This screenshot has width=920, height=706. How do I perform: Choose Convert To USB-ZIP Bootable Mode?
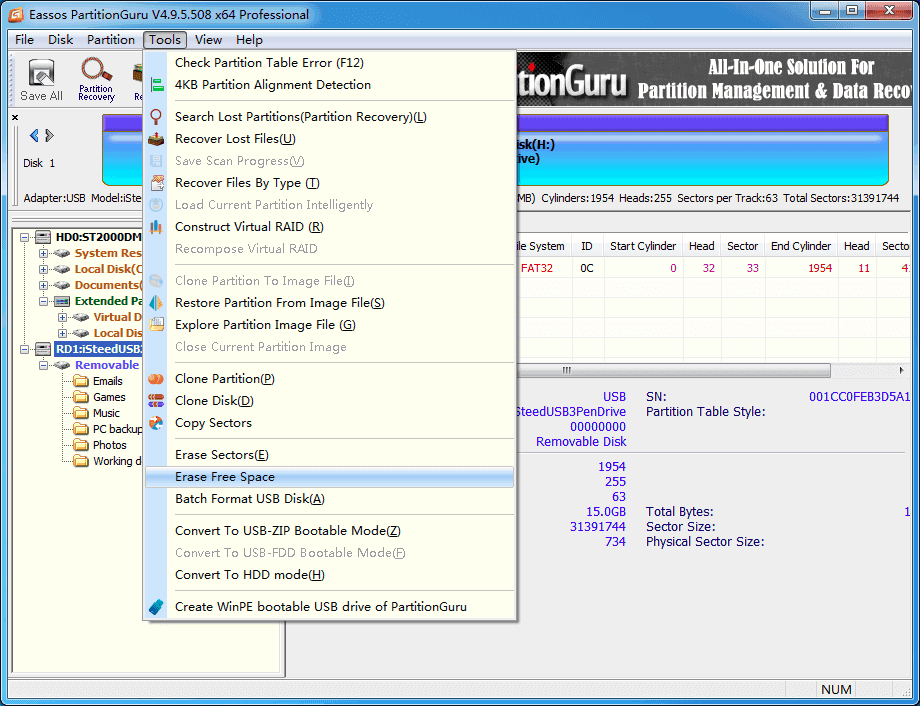click(x=329, y=531)
